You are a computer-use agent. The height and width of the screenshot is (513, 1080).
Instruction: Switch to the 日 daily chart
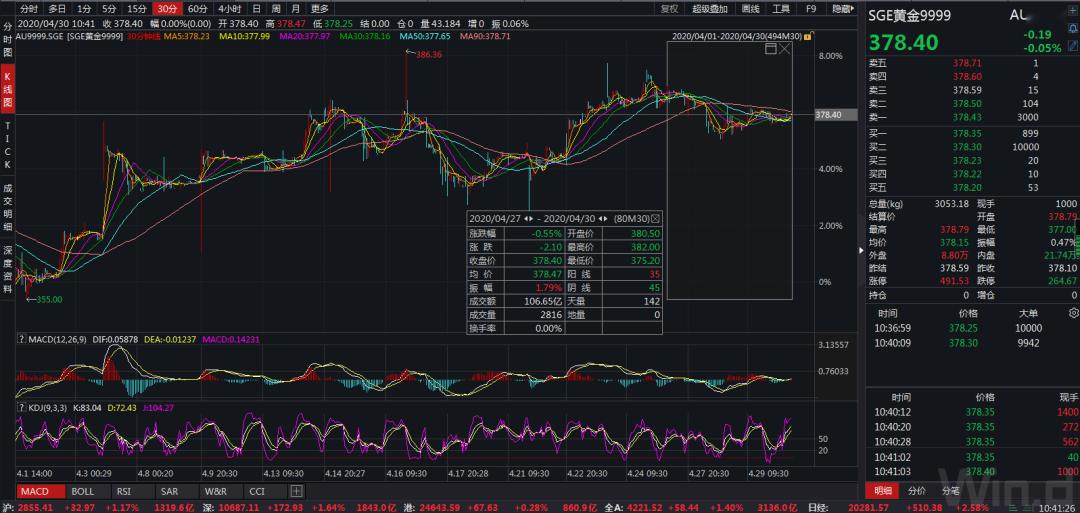click(x=256, y=9)
